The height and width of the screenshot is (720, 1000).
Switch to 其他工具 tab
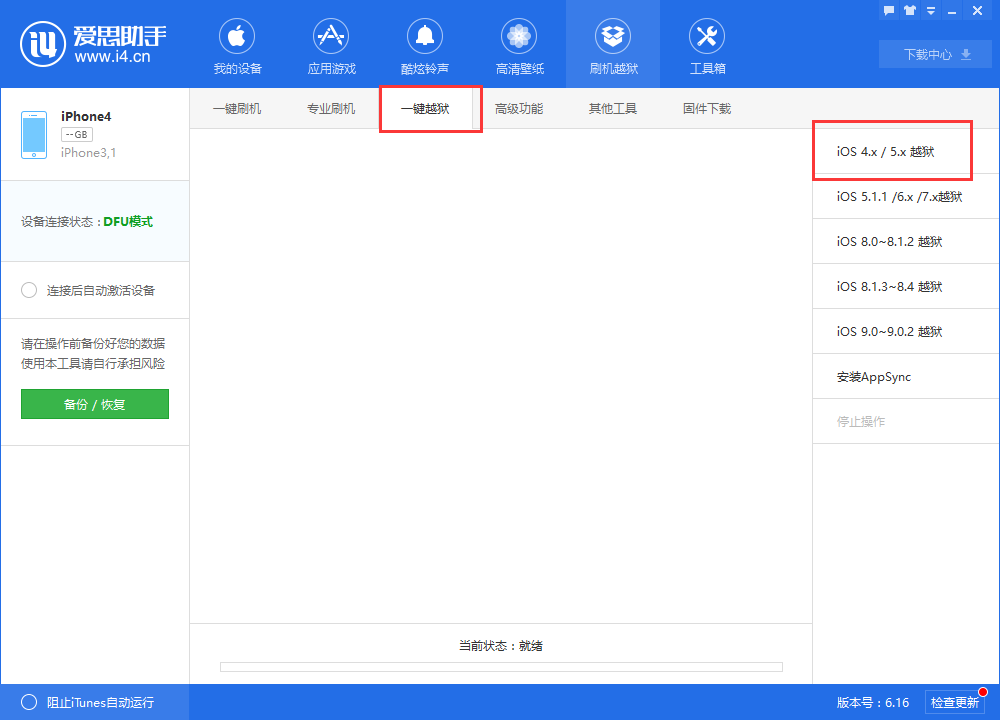(613, 108)
